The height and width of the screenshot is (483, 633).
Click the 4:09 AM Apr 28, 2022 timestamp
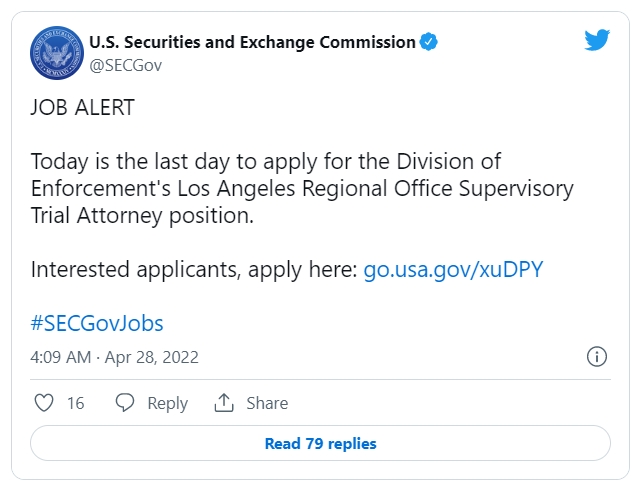tap(115, 357)
